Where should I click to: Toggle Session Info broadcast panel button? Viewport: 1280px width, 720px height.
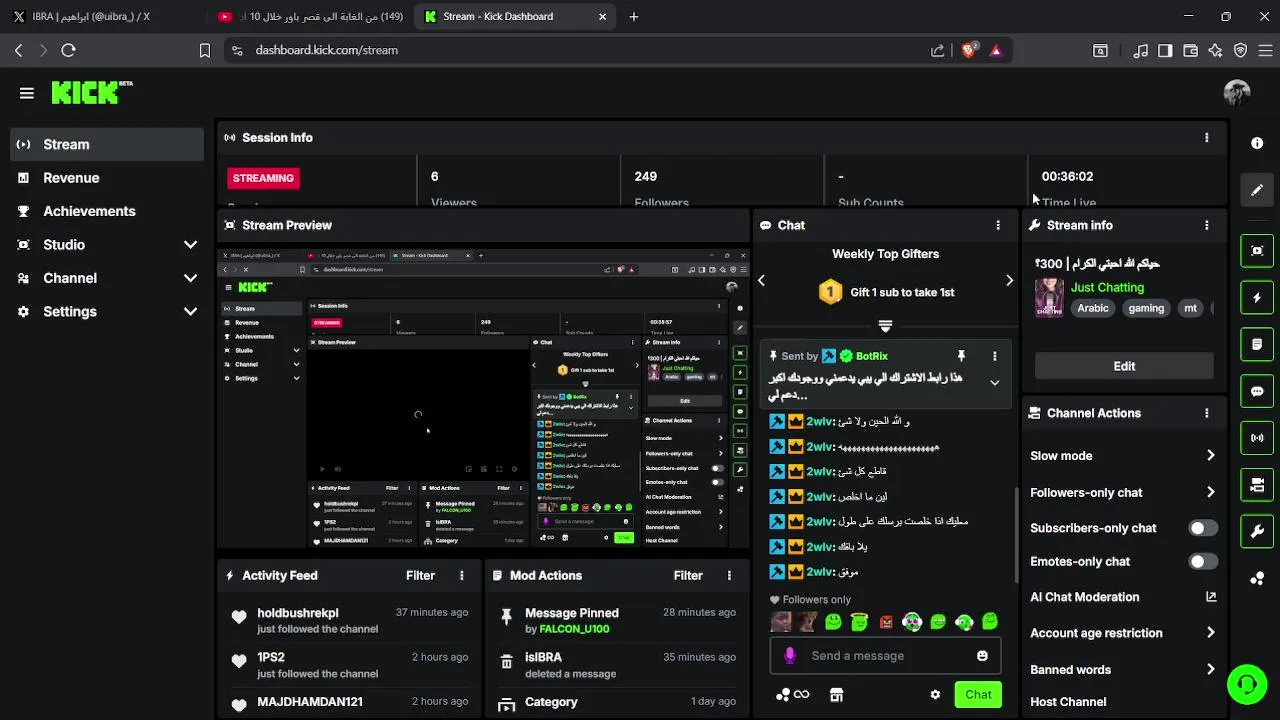click(x=1257, y=438)
